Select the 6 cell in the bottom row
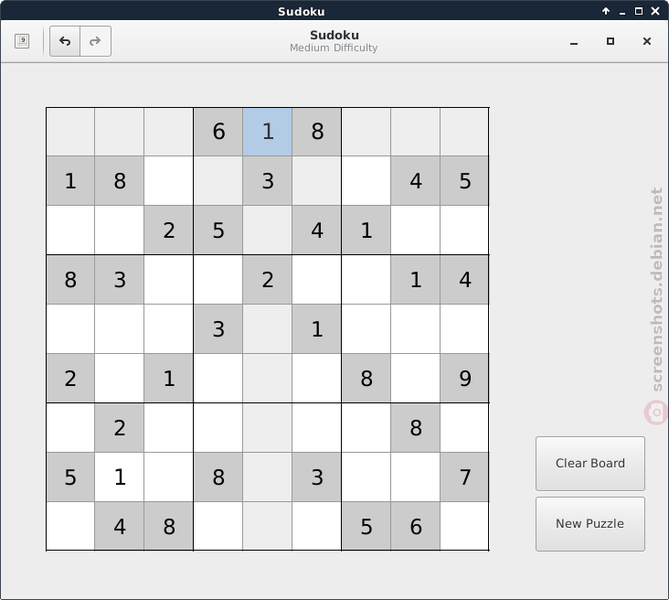The image size is (669, 600). (416, 526)
